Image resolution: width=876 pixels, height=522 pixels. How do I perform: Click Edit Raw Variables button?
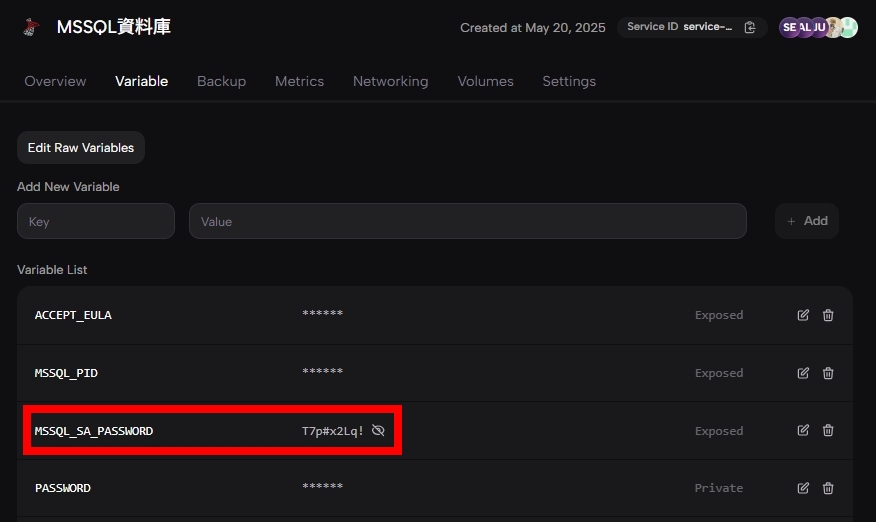[81, 148]
